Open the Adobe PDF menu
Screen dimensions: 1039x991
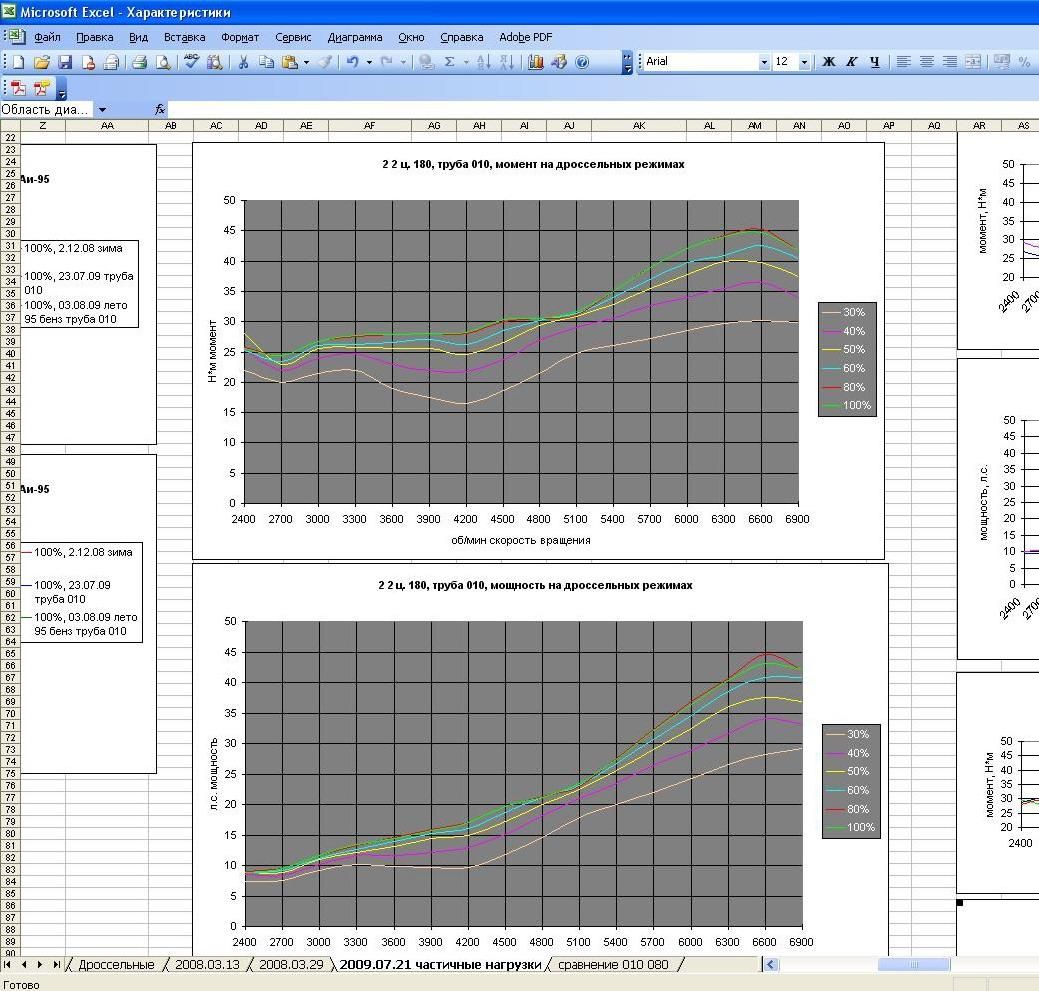pyautogui.click(x=525, y=37)
